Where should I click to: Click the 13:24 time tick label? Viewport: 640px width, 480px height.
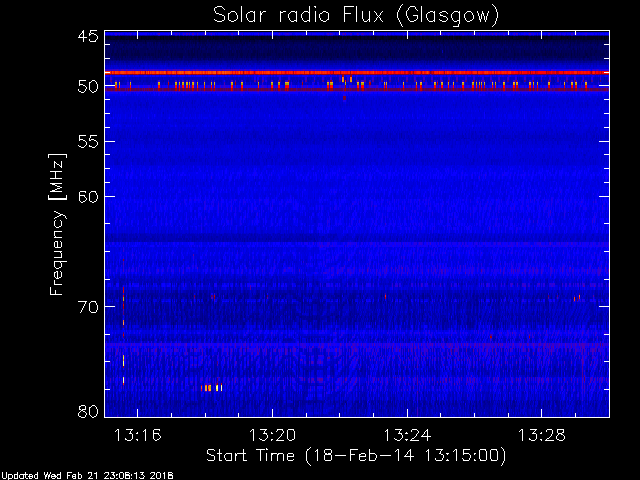tap(407, 435)
